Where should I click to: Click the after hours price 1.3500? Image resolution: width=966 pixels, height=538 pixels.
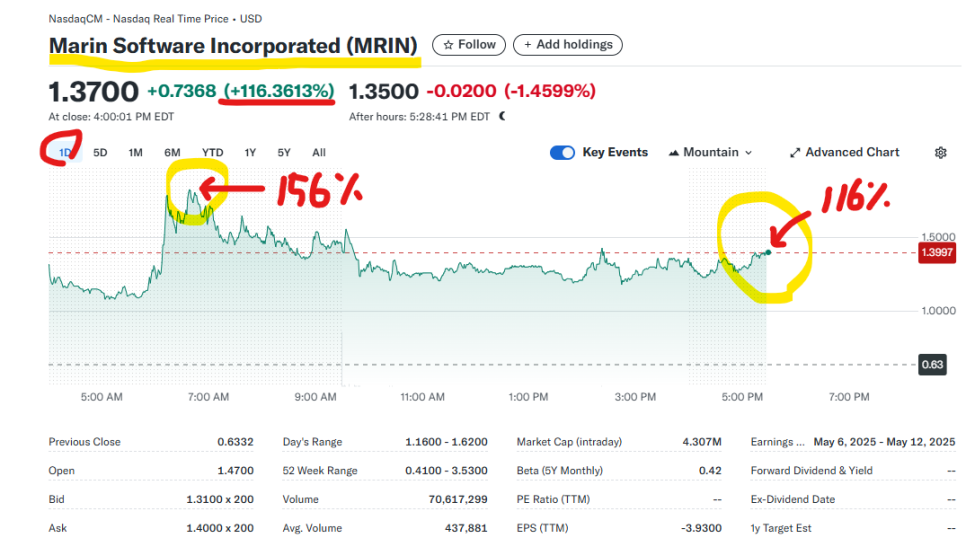click(x=384, y=91)
